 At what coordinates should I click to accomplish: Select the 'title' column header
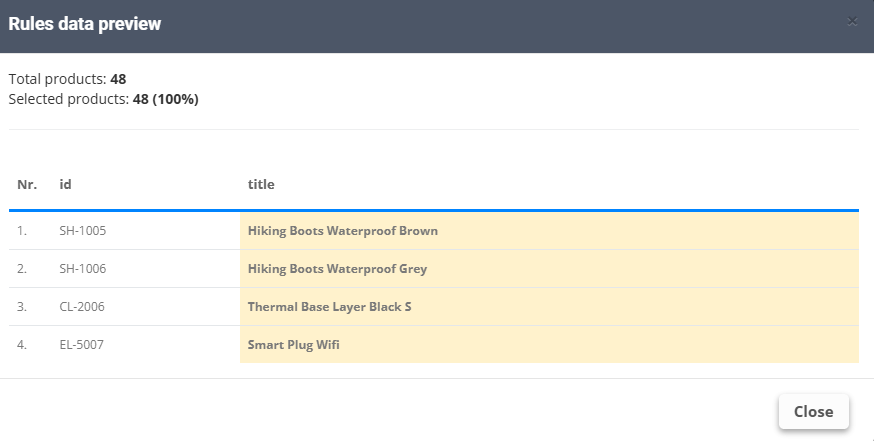click(x=261, y=184)
